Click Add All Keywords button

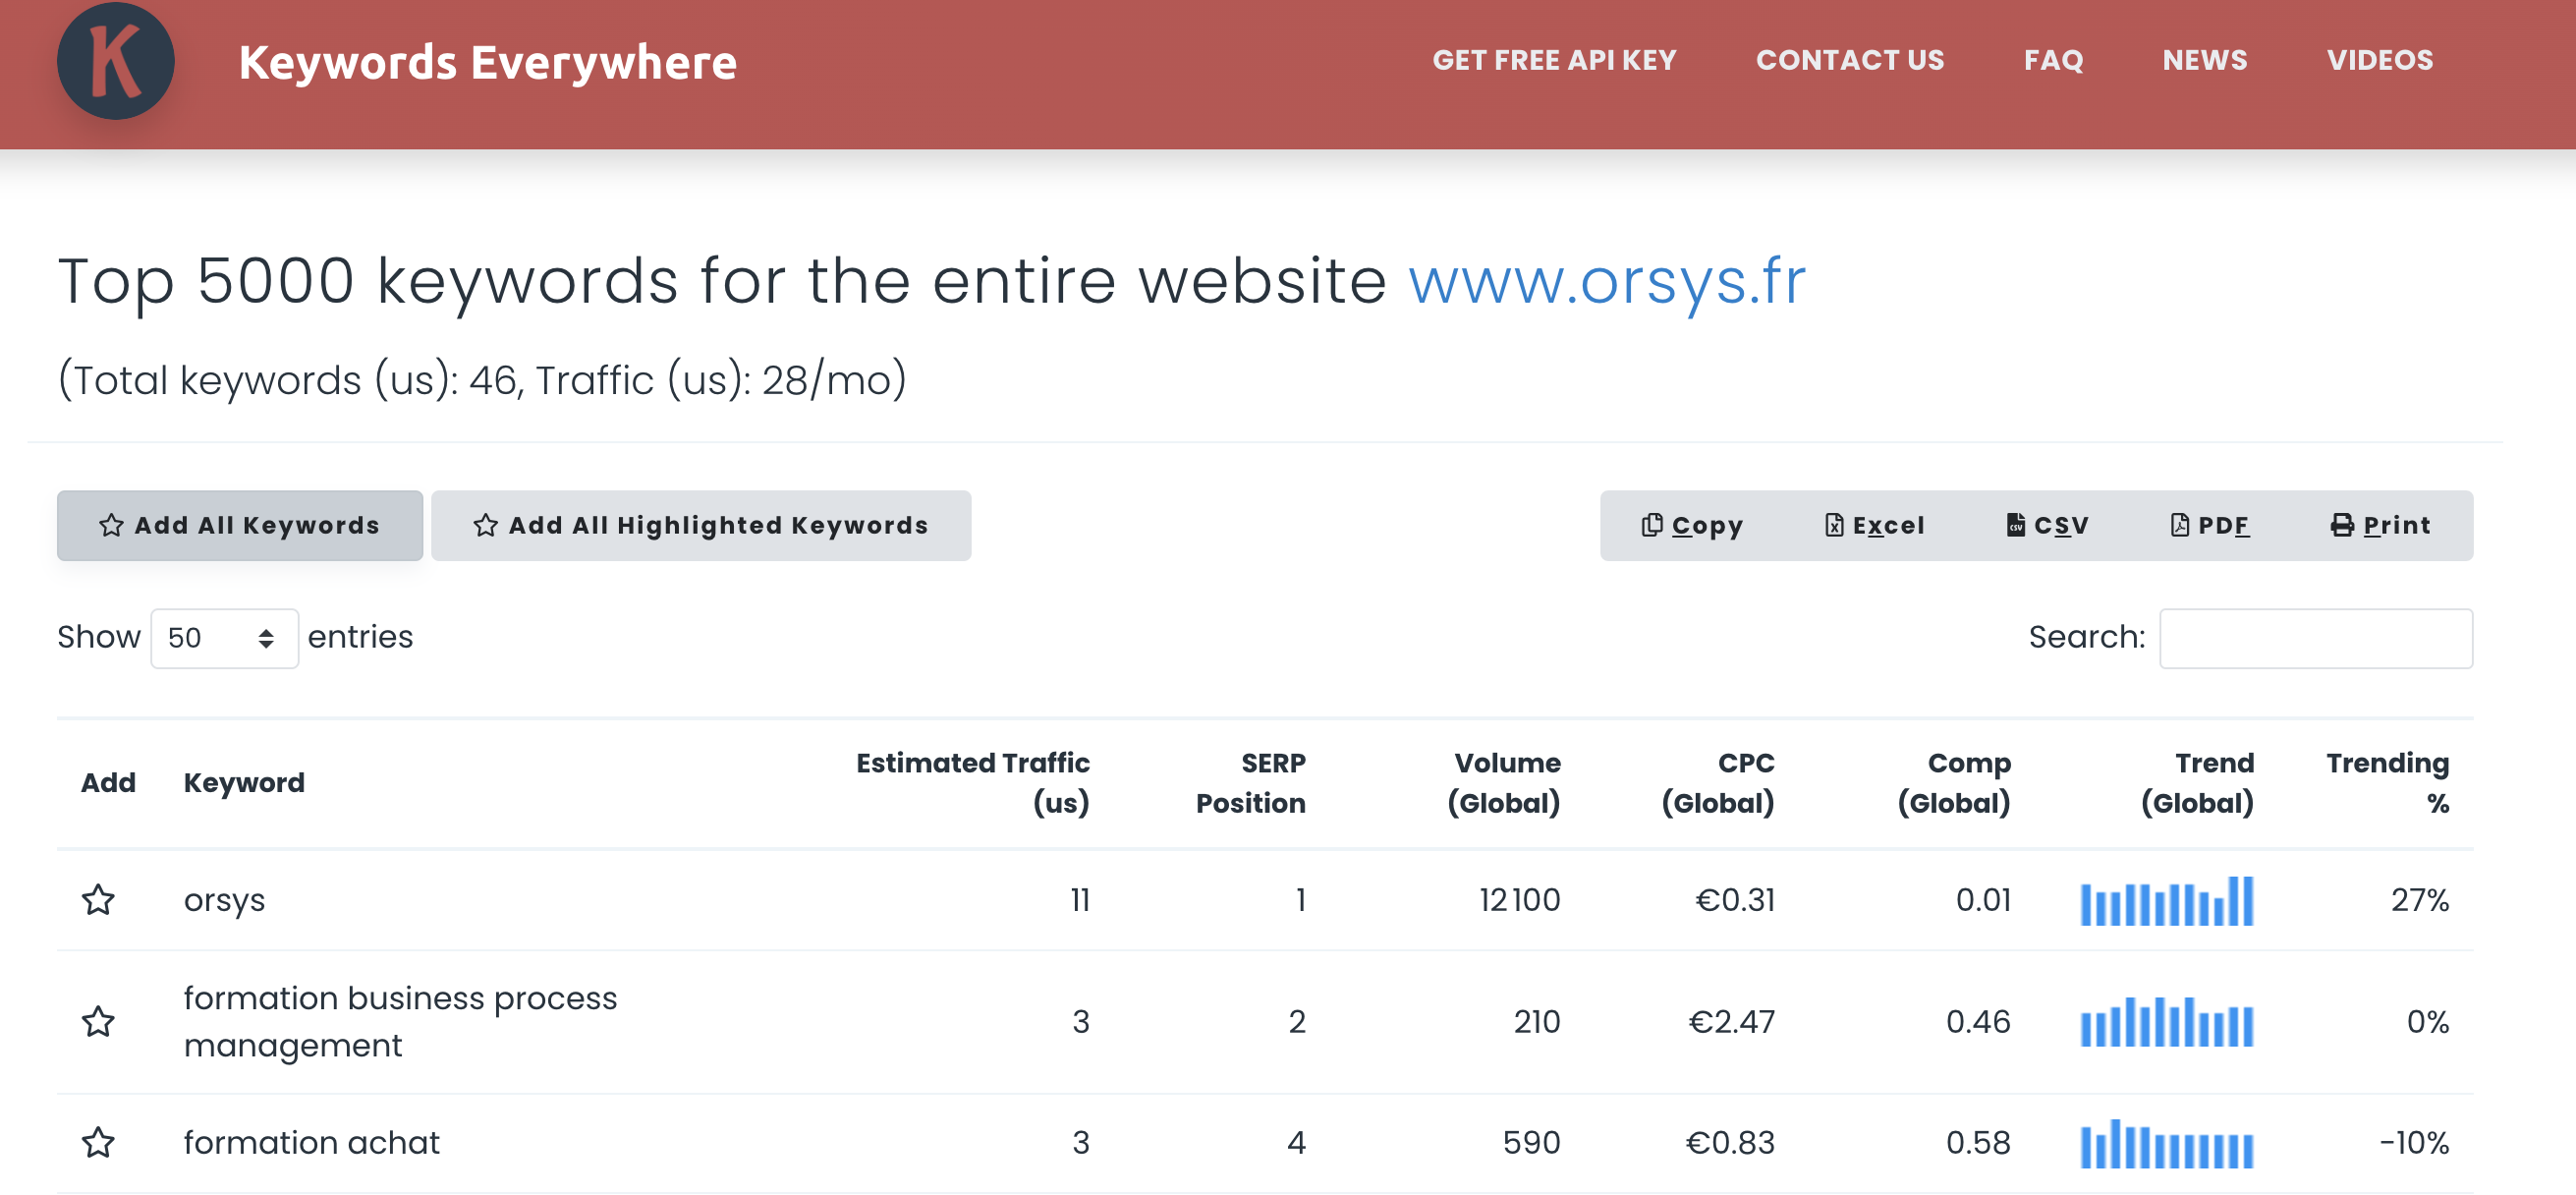(x=240, y=526)
